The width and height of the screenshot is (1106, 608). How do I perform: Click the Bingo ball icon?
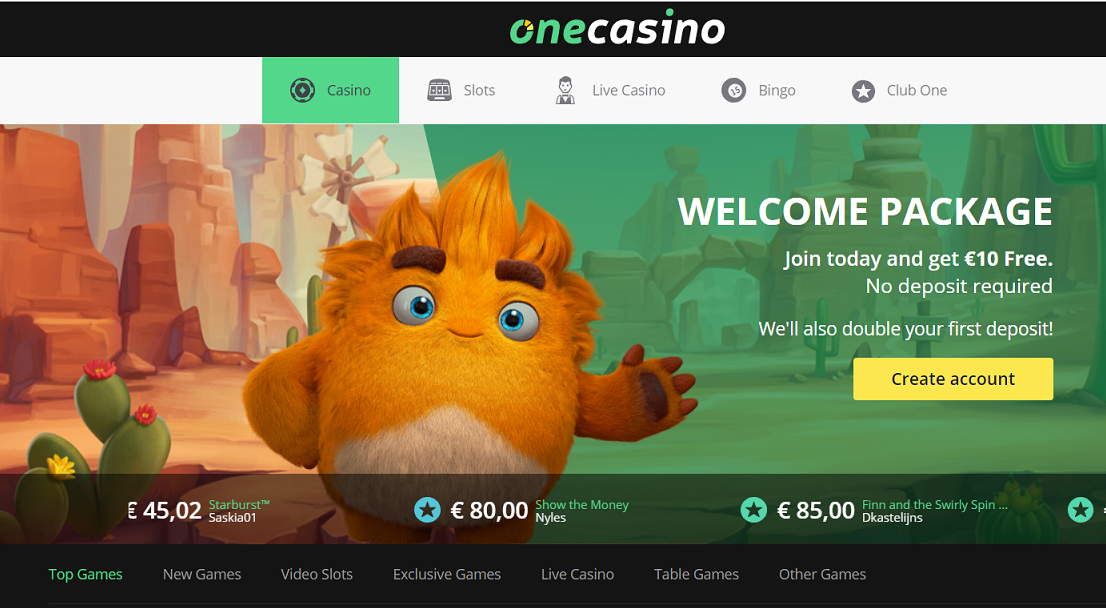click(734, 90)
